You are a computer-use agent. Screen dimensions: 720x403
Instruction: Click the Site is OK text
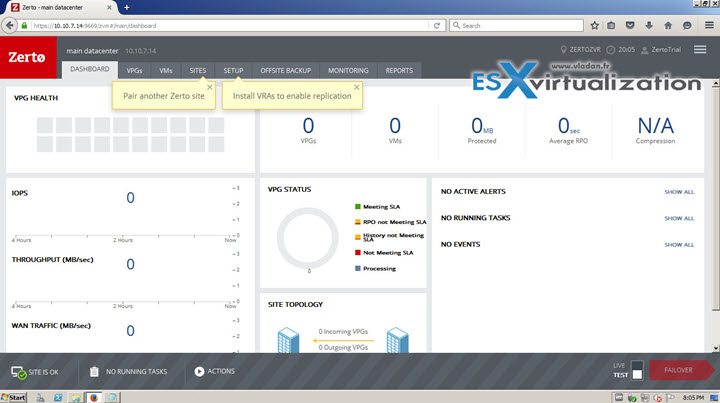(x=44, y=372)
